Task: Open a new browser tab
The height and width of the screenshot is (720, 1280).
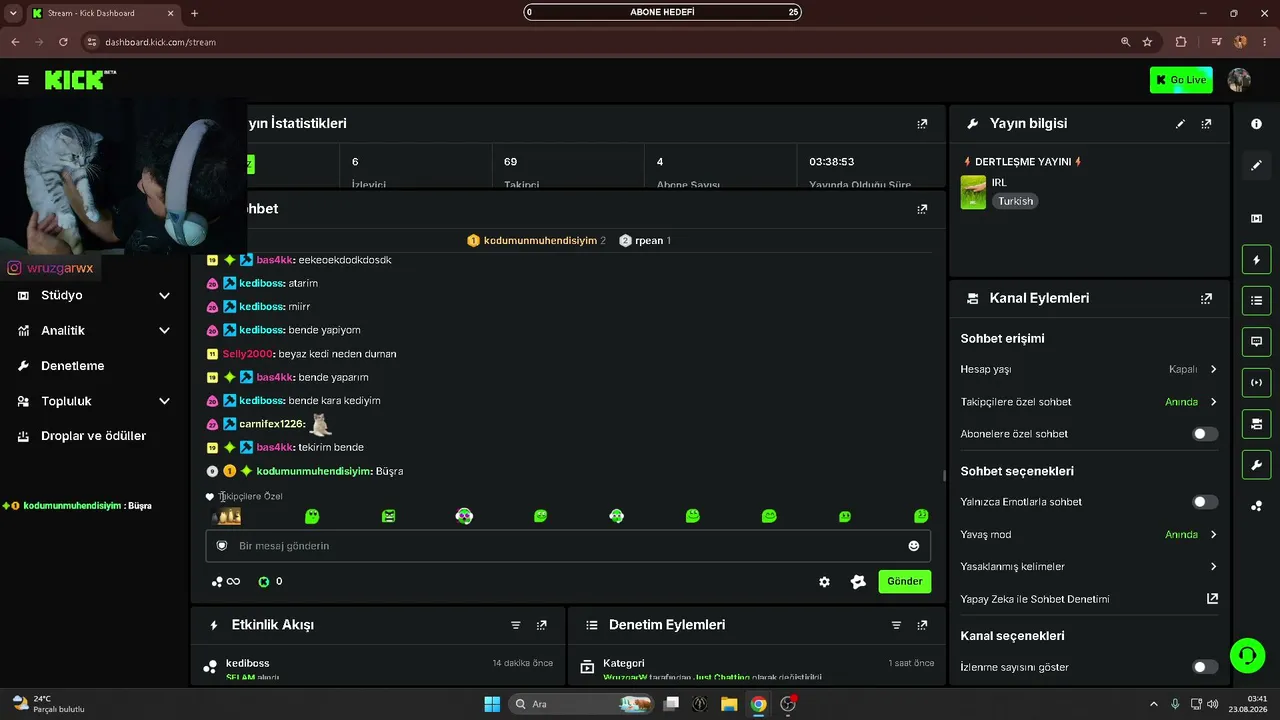Action: point(194,13)
